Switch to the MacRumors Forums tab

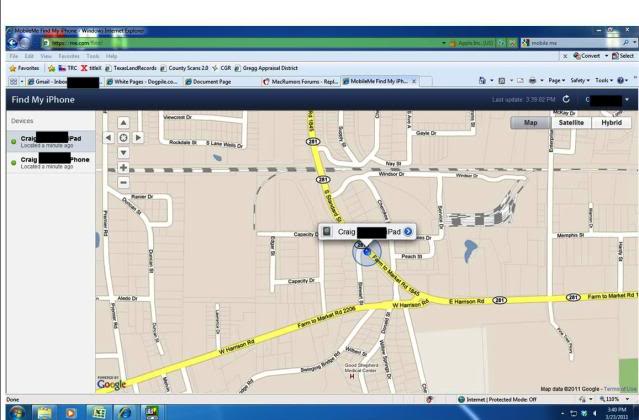(301, 82)
